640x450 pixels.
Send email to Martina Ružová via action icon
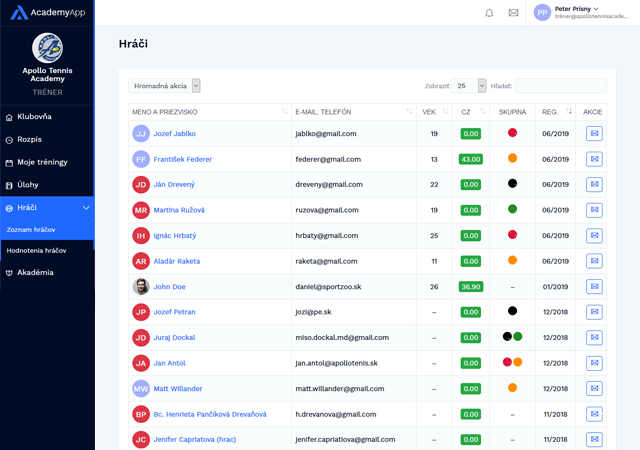click(594, 210)
